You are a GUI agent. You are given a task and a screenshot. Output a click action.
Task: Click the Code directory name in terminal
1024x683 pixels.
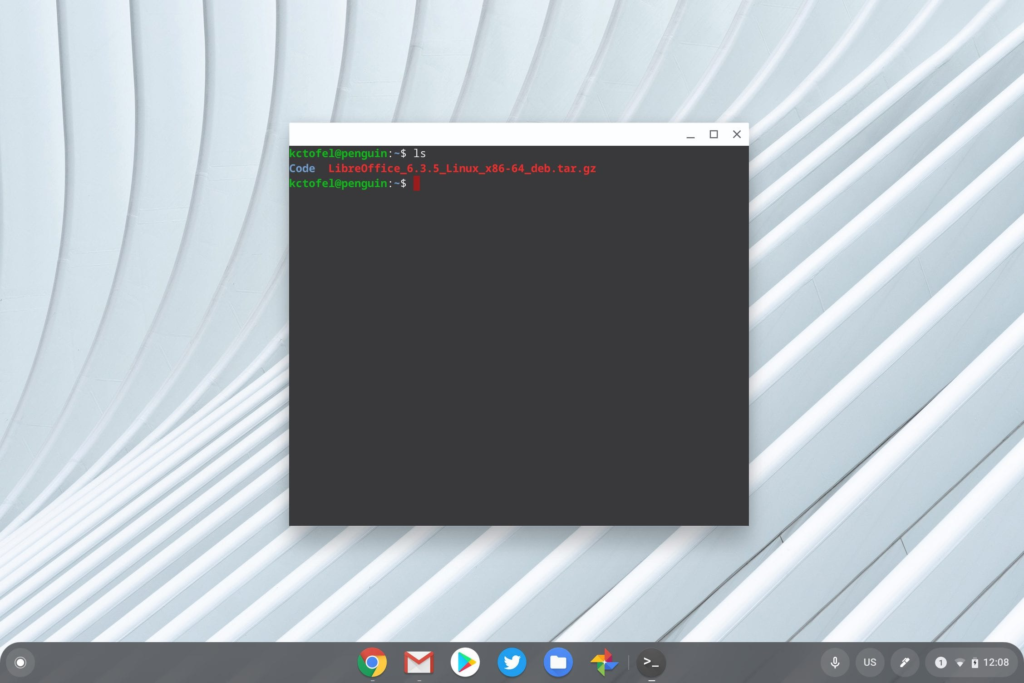tap(302, 168)
